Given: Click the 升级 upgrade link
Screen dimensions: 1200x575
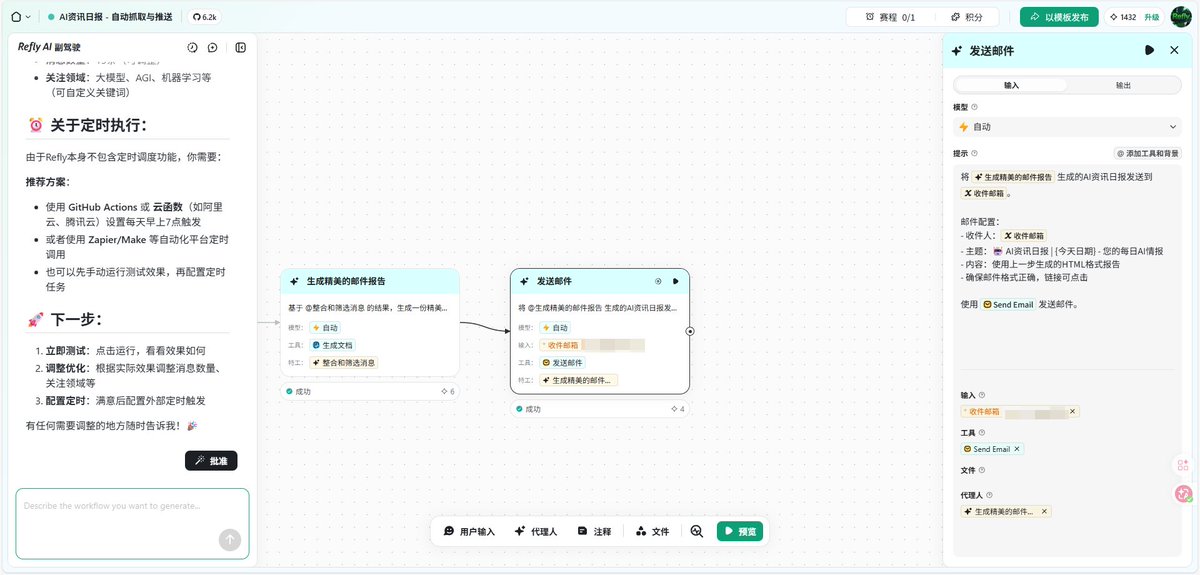Looking at the screenshot, I should 1152,17.
